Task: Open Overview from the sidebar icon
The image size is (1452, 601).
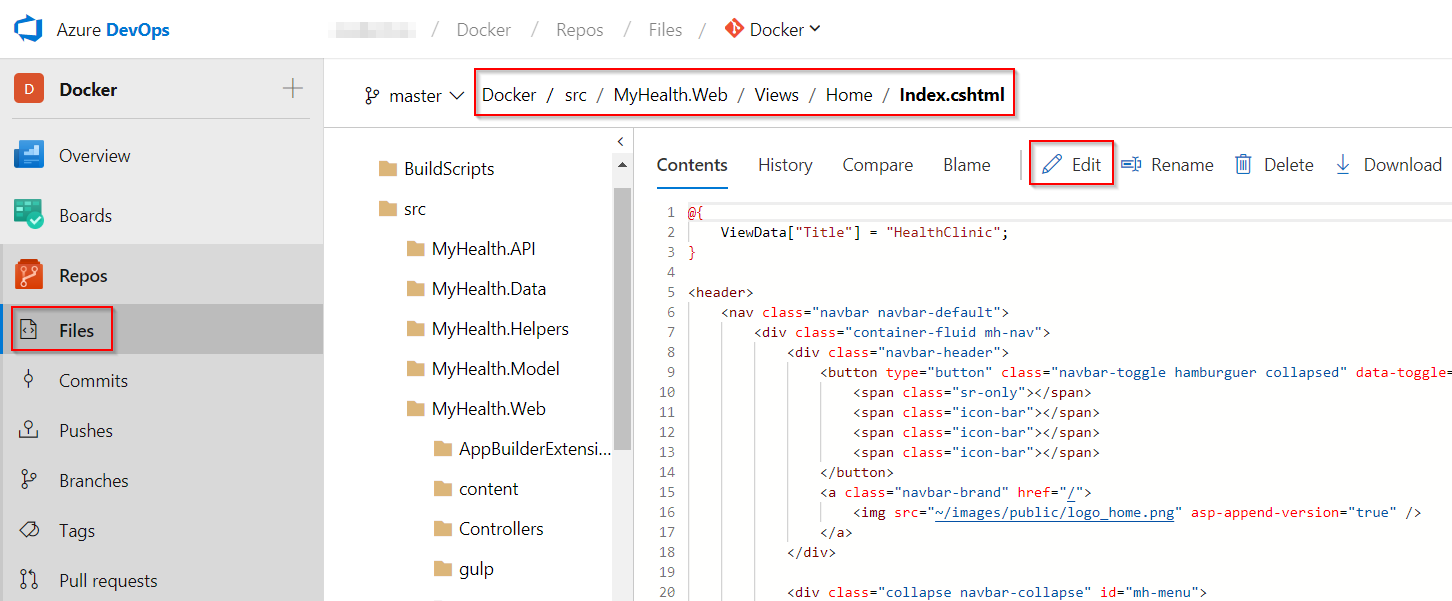Action: click(x=28, y=155)
